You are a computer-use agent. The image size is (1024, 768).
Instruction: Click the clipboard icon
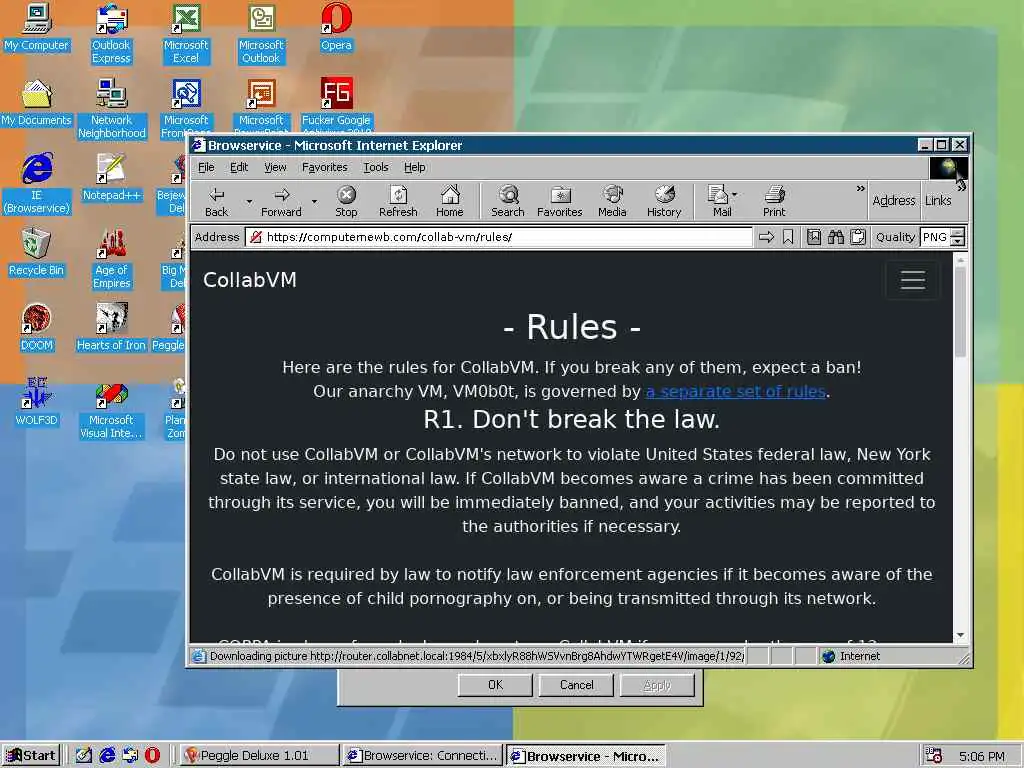[x=858, y=237]
